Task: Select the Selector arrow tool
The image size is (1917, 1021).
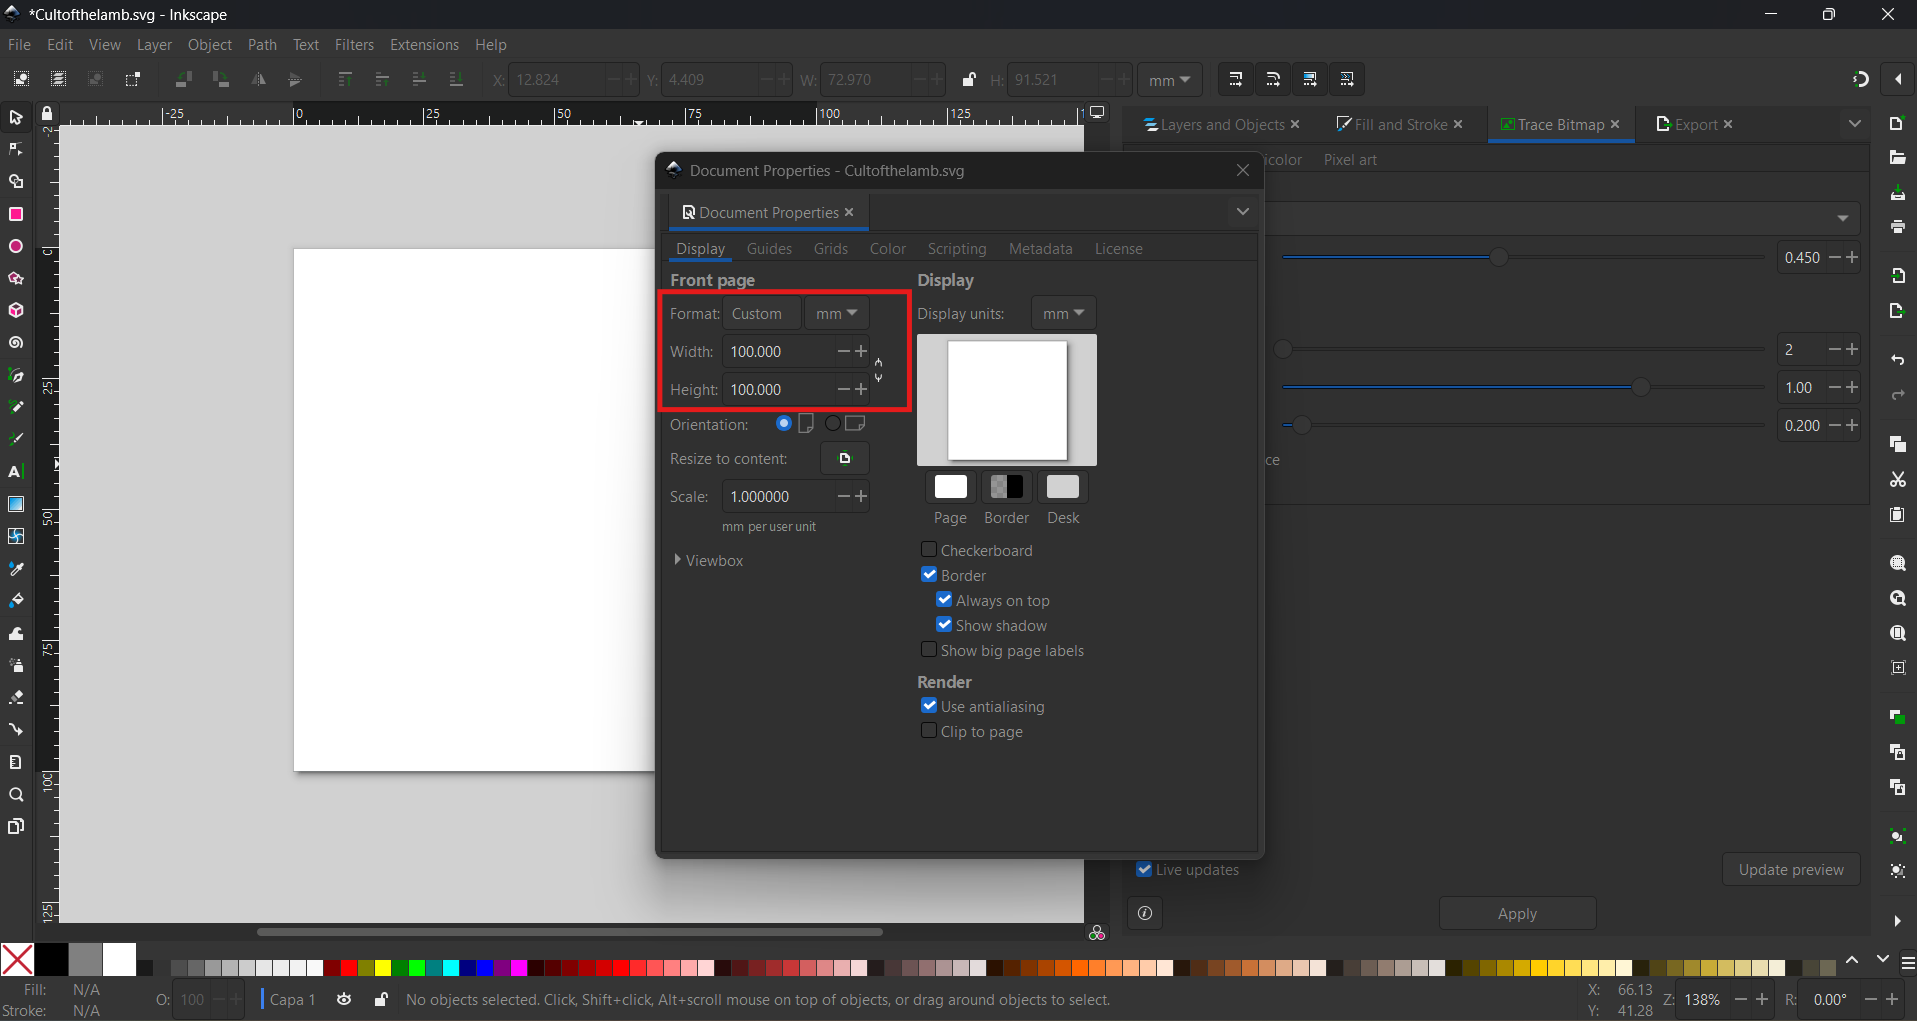Action: click(x=16, y=118)
